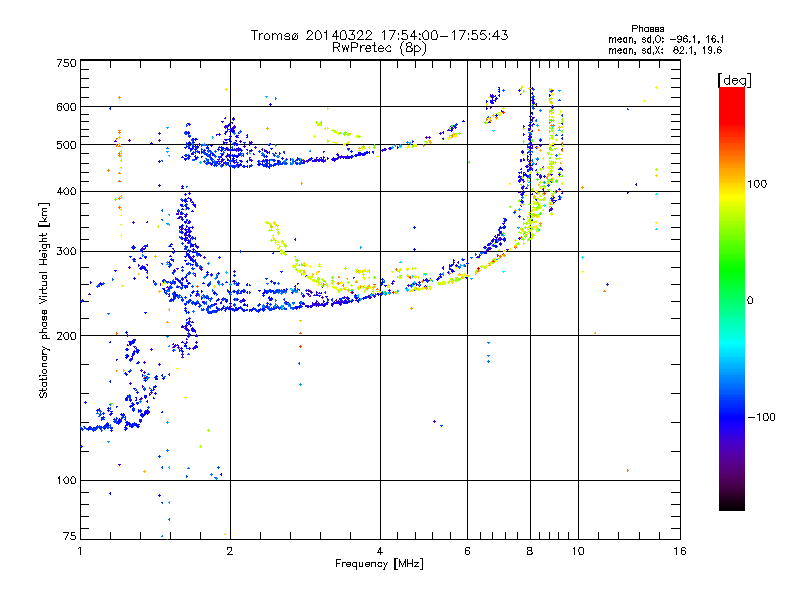This screenshot has height=600, width=800.
Task: Click the '16' MHz x-axis tick label
Action: pos(680,551)
